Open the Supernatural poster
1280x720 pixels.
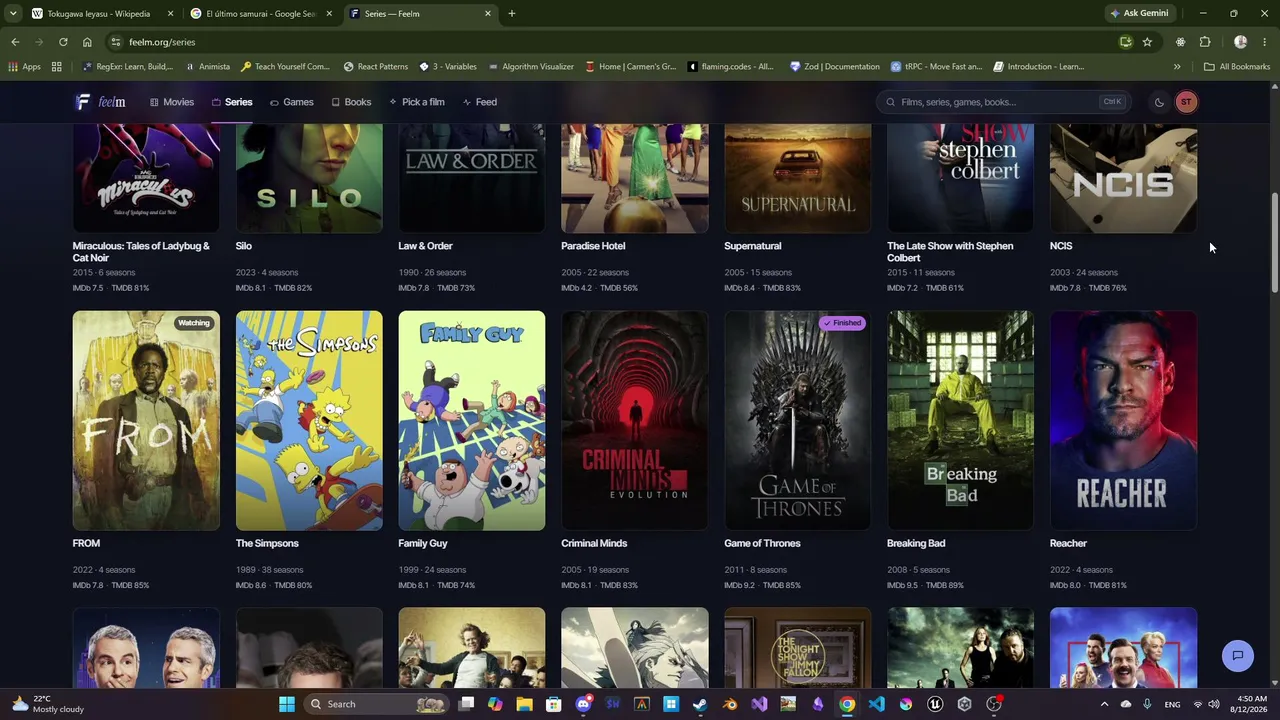798,178
